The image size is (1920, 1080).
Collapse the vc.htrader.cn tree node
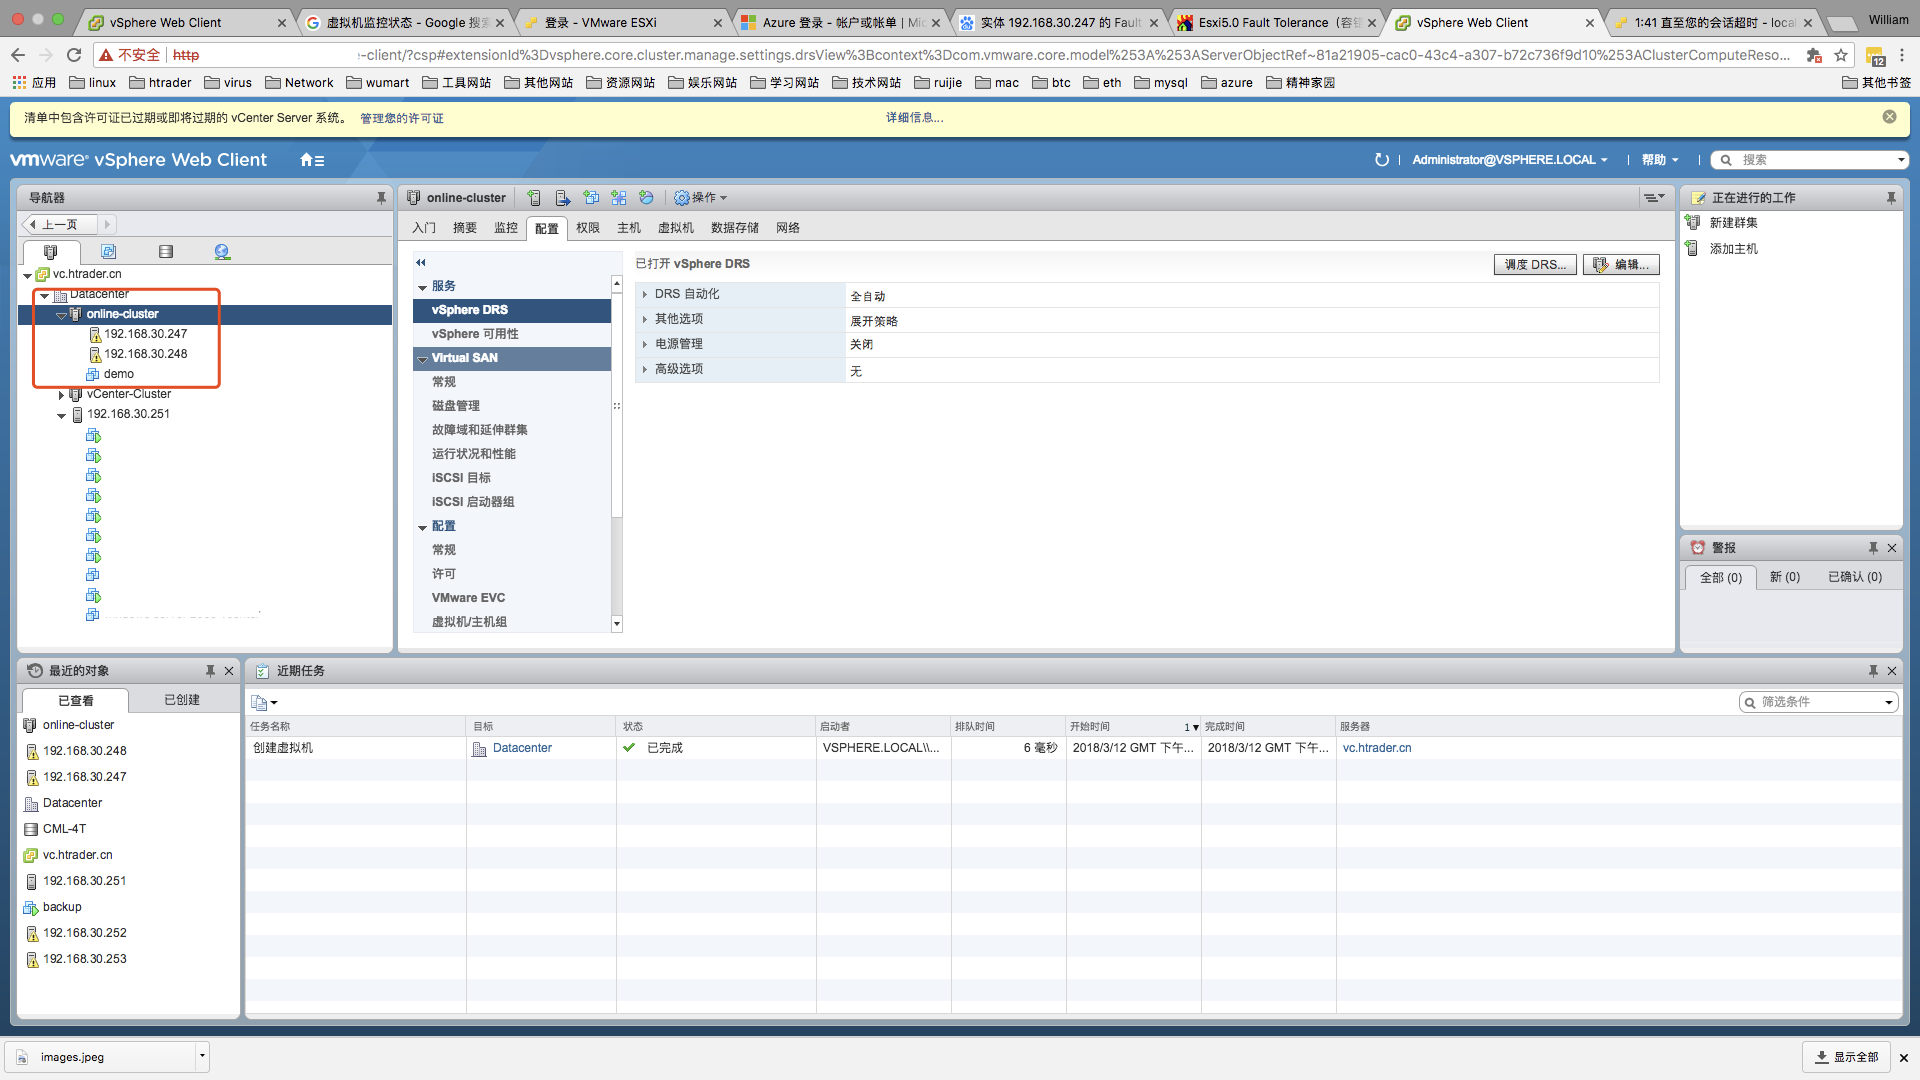click(x=27, y=275)
